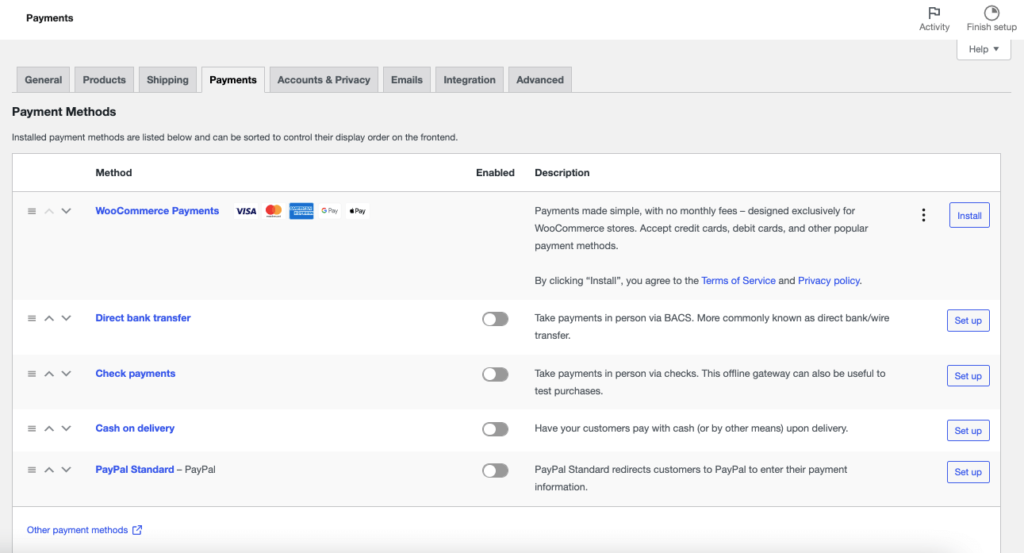Grab the Cash on delivery drag handle
The image size is (1024, 553).
(x=31, y=428)
